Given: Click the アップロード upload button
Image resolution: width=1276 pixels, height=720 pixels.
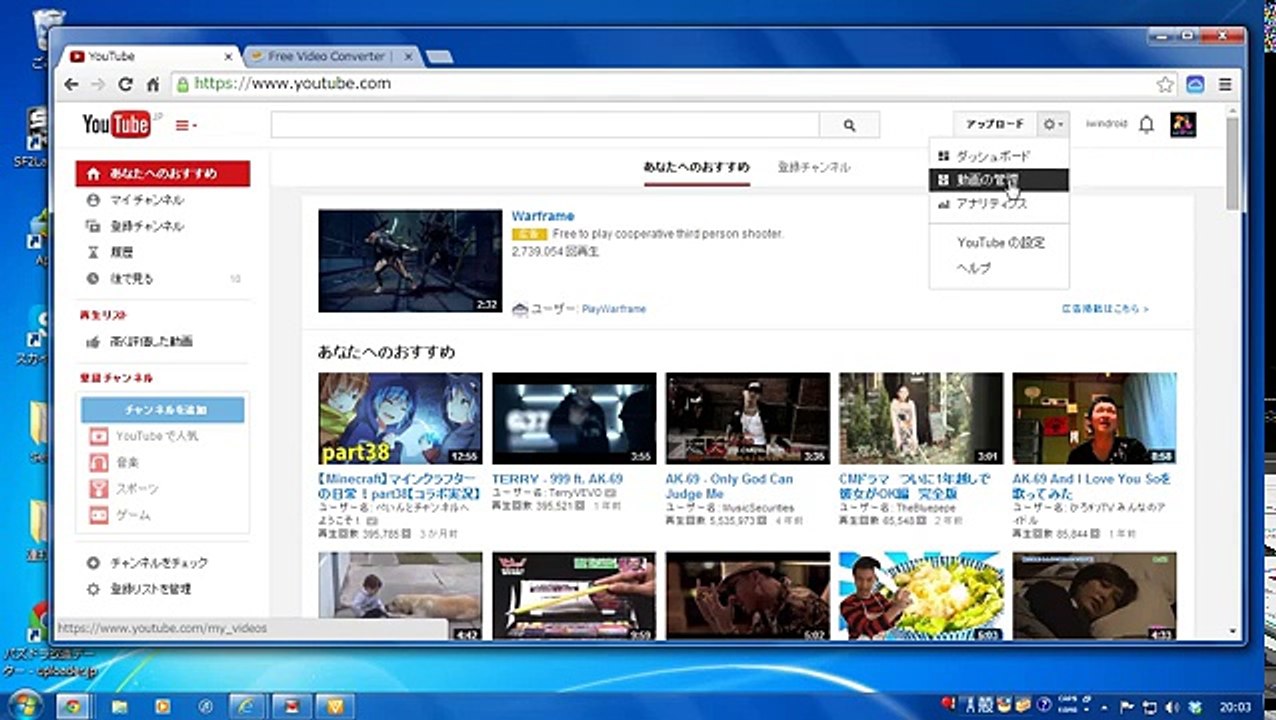Looking at the screenshot, I should 994,124.
